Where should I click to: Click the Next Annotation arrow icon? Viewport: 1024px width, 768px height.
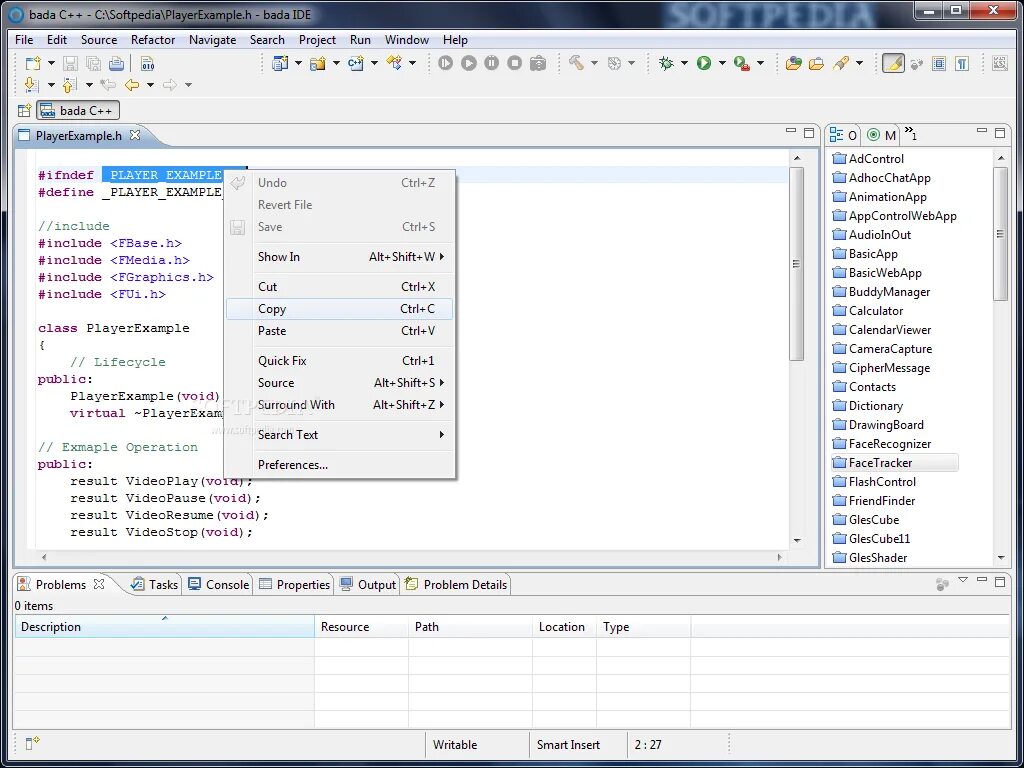tap(30, 85)
